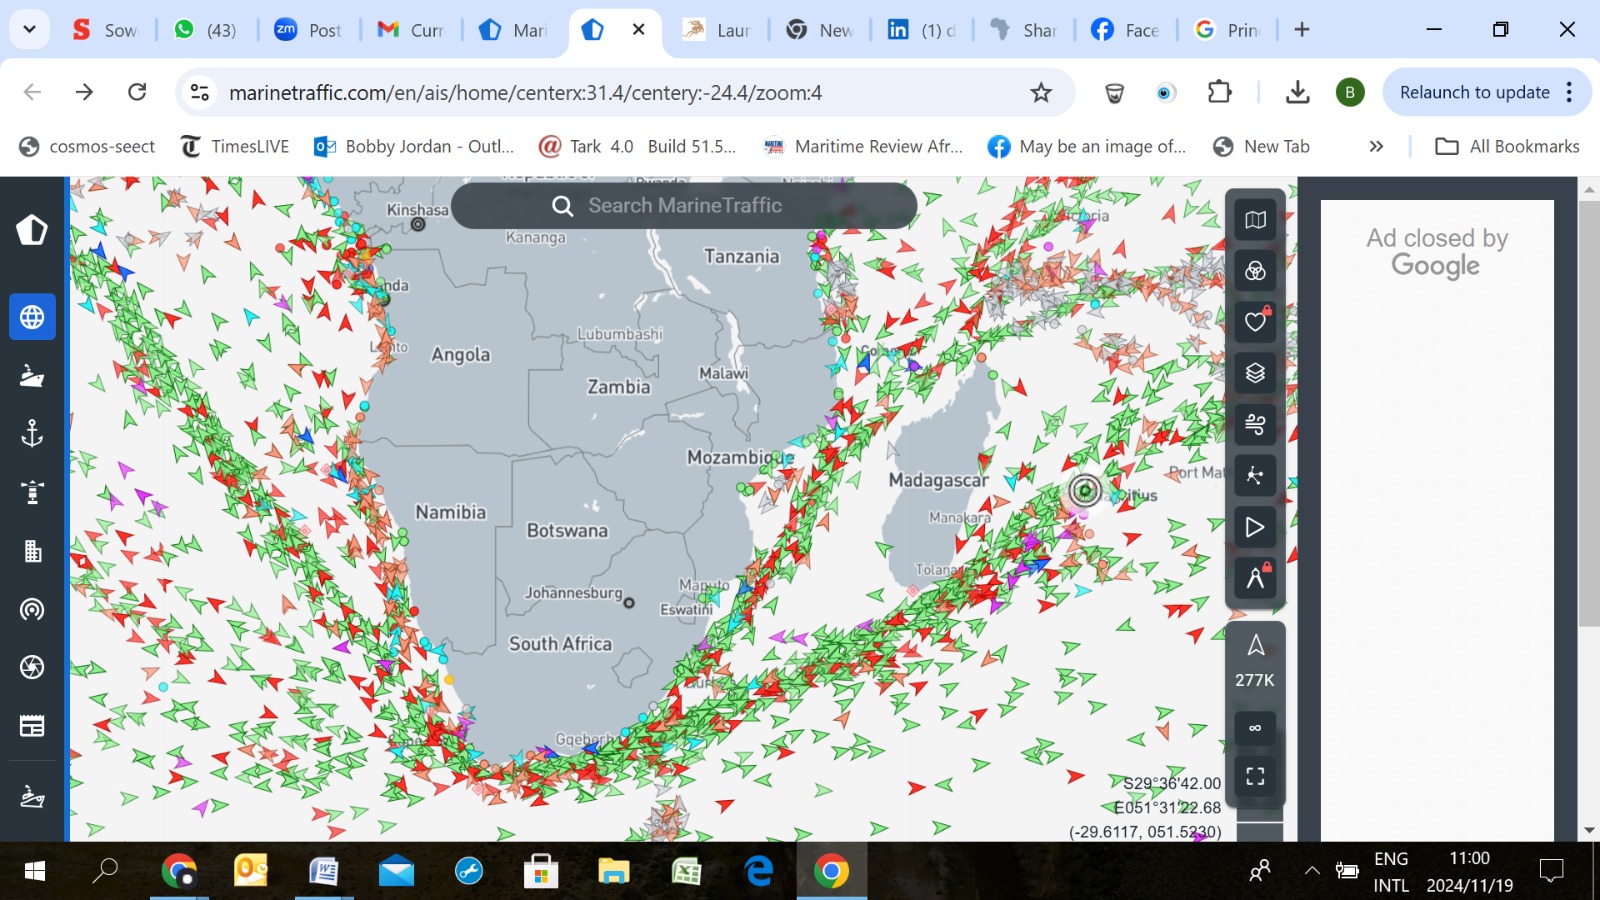
Task: Click Relaunch to update button
Action: pos(1474,92)
